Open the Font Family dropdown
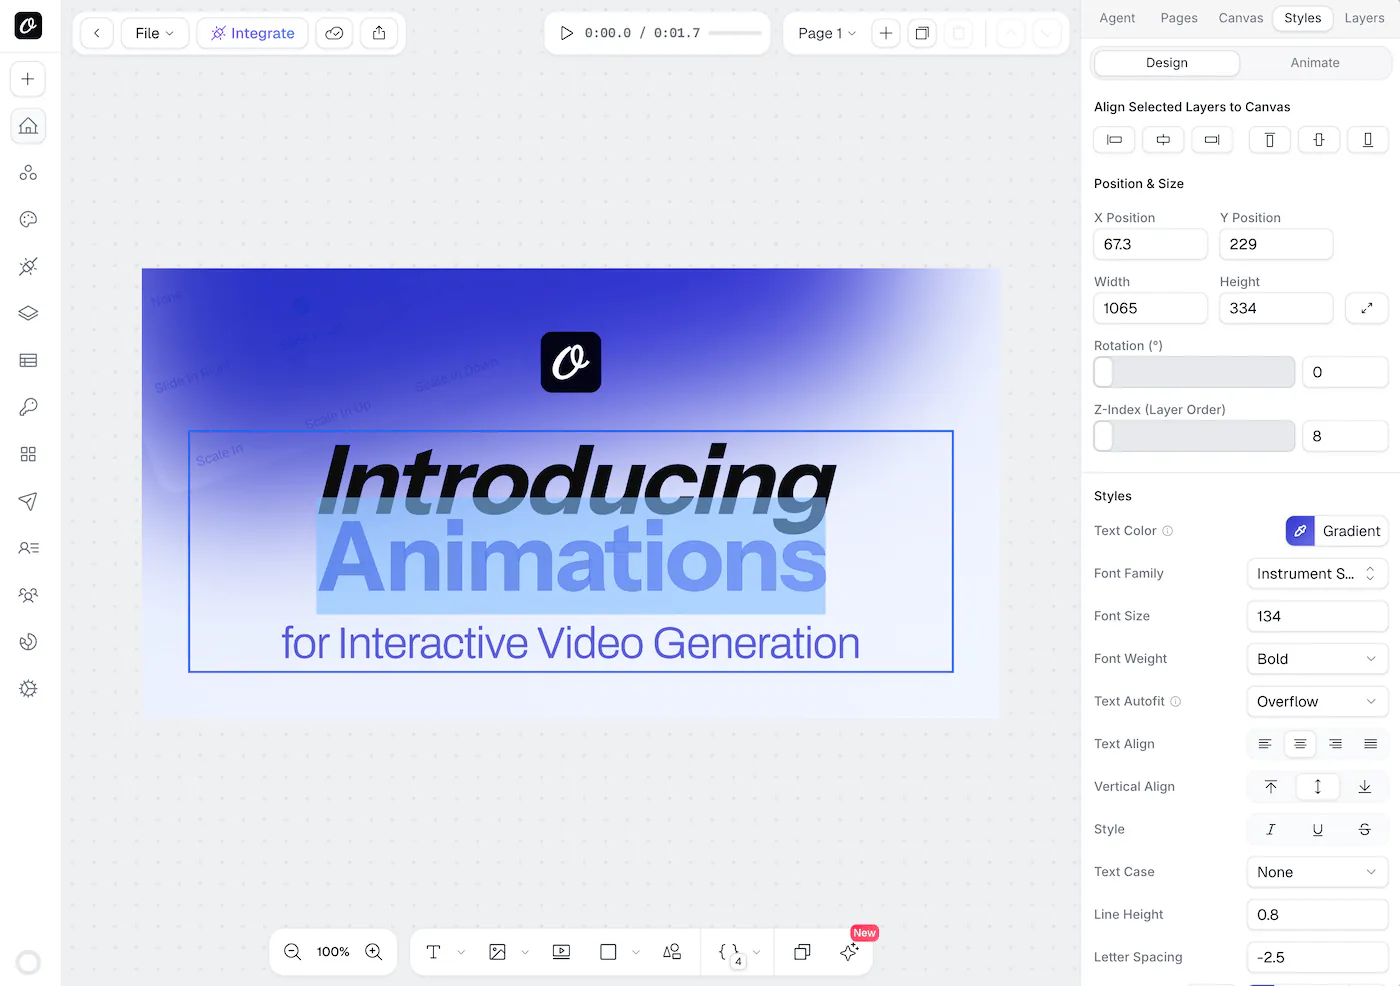The image size is (1400, 986). (1317, 574)
